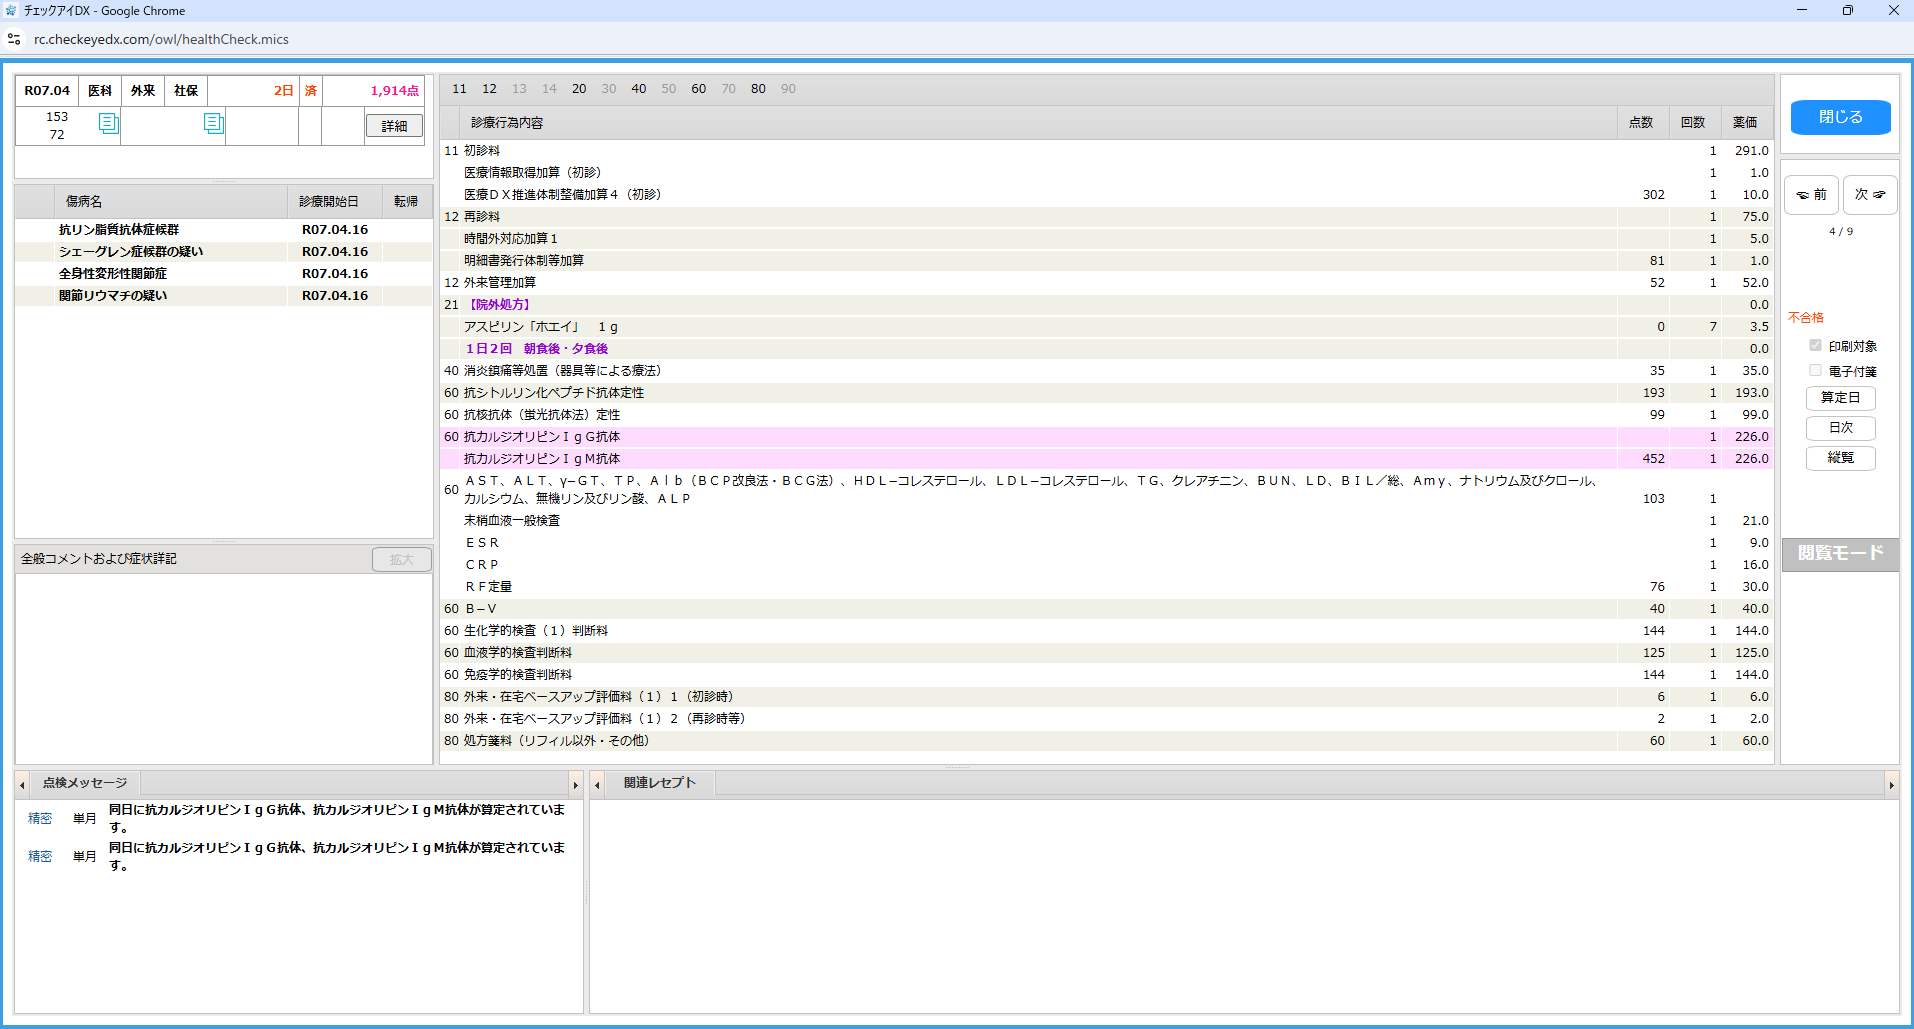Click the 転帰 column header
The height and width of the screenshot is (1029, 1914).
407,202
